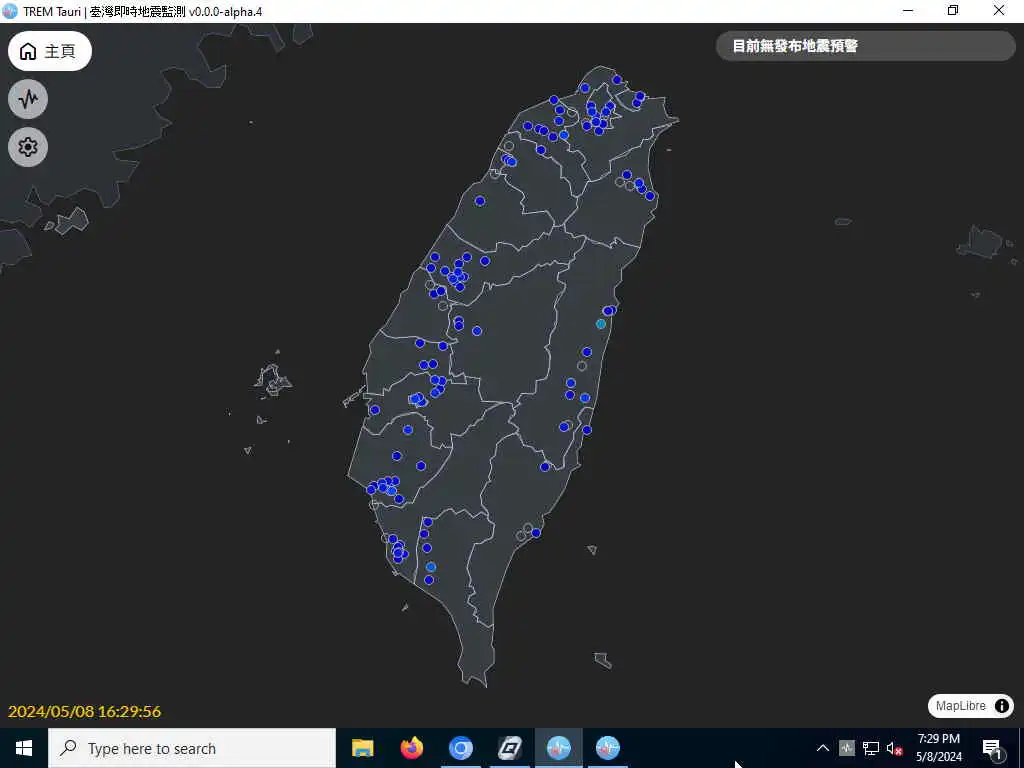The width and height of the screenshot is (1024, 768).
Task: Minimize the TREM Tauri window
Action: (x=908, y=11)
